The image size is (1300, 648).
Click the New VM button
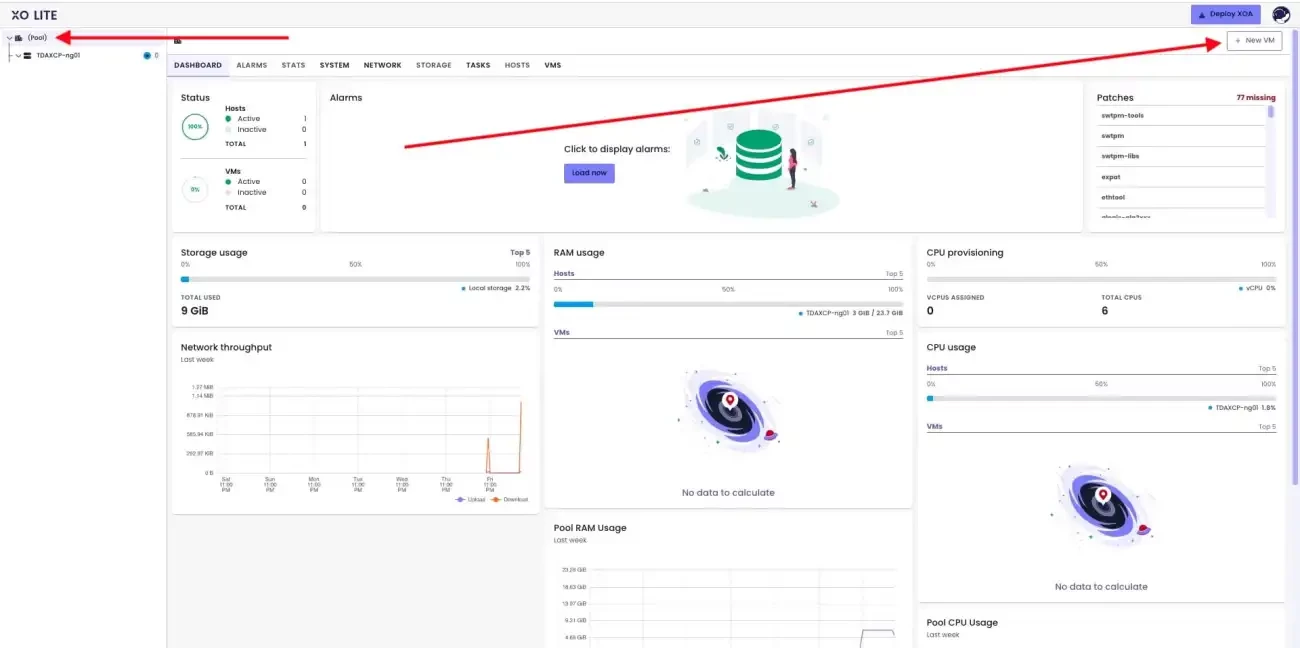(1254, 40)
